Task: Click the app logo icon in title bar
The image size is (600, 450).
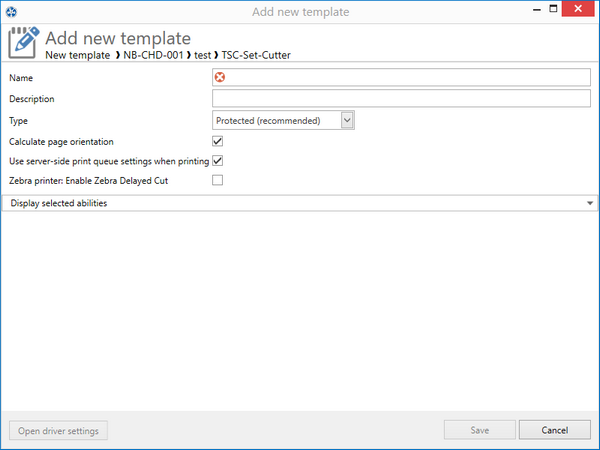Action: tap(11, 12)
